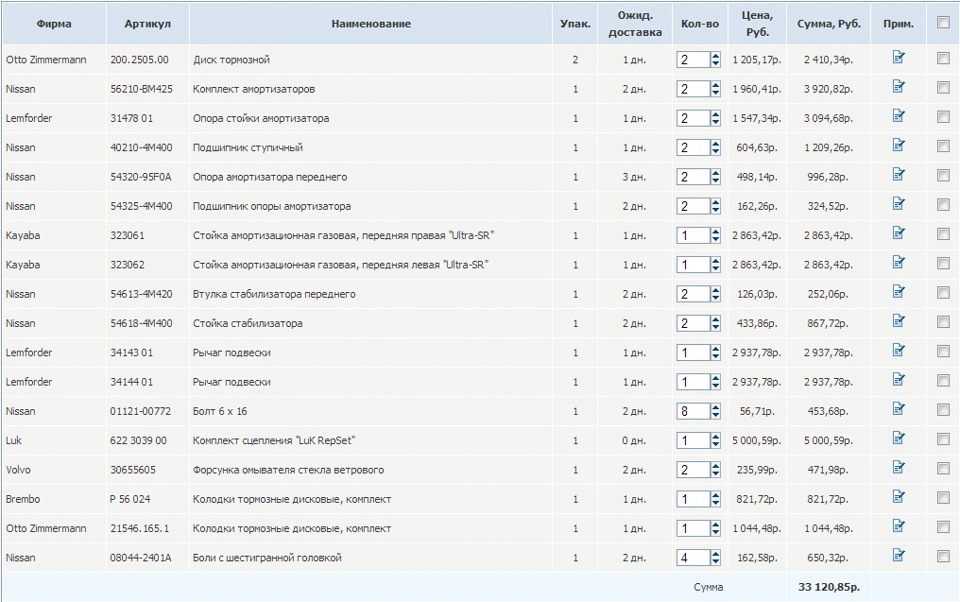Increase quantity of Болт 6 x 16
This screenshot has width=960, height=602.
pos(715,407)
